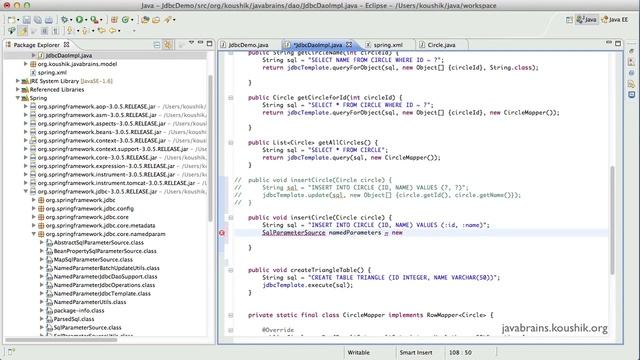Viewport: 640px width, 360px height.
Task: Click the editor vertical scrollbar
Action: tap(612, 220)
